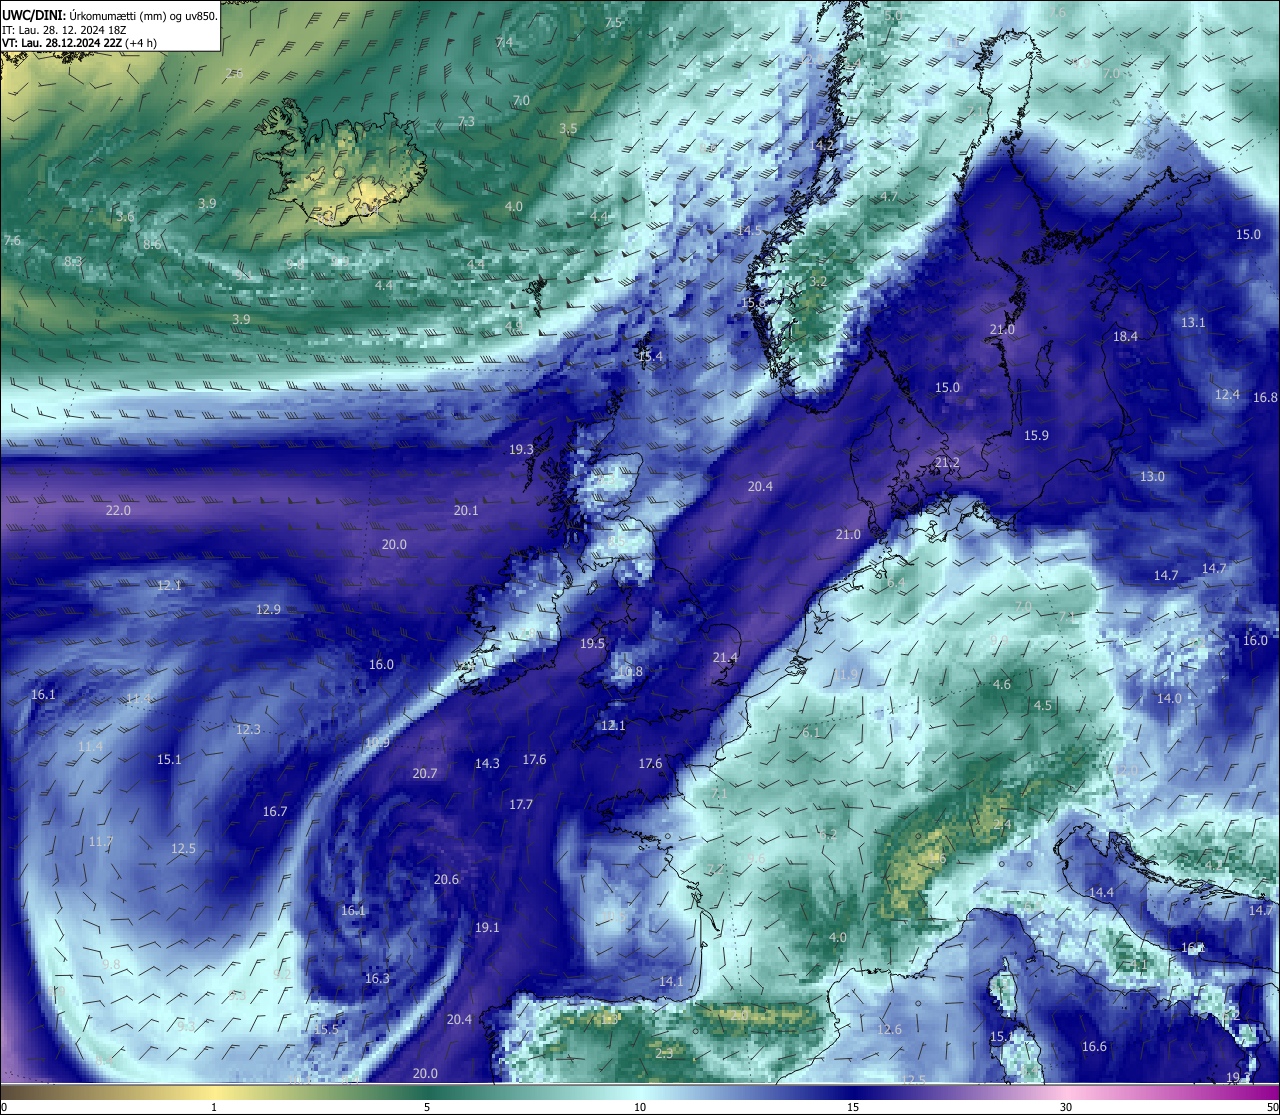The width and height of the screenshot is (1280, 1115).
Task: Click the '10' tick on the color scale
Action: [640, 1107]
